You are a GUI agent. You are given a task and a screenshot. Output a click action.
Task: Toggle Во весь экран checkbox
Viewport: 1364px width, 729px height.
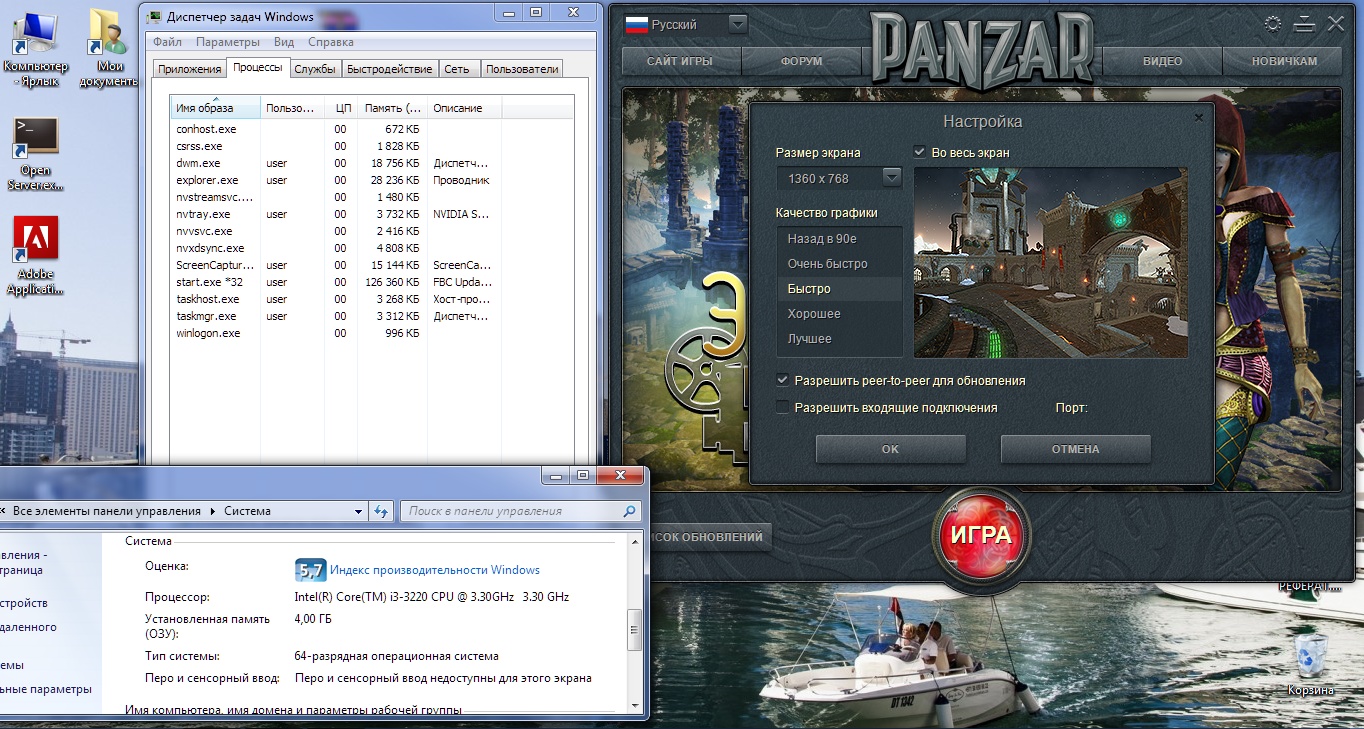coord(920,152)
